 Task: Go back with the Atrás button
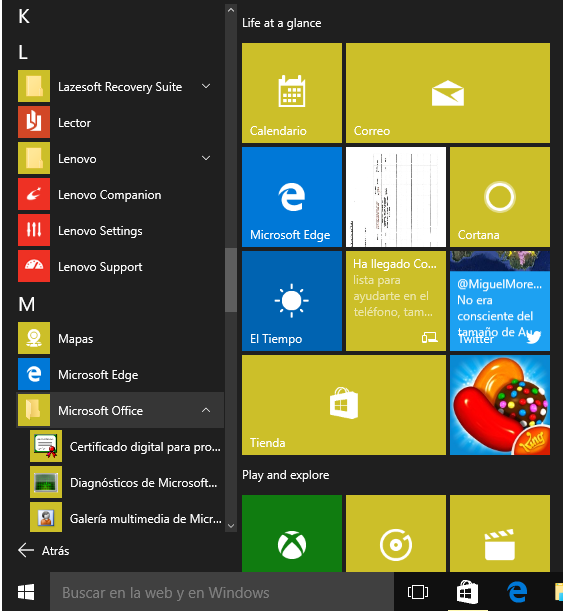[44, 551]
